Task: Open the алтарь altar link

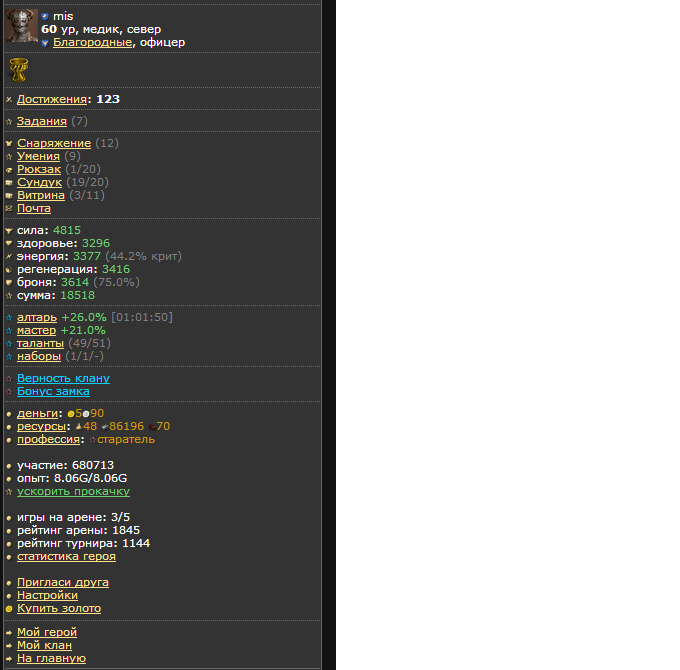Action: [x=37, y=317]
